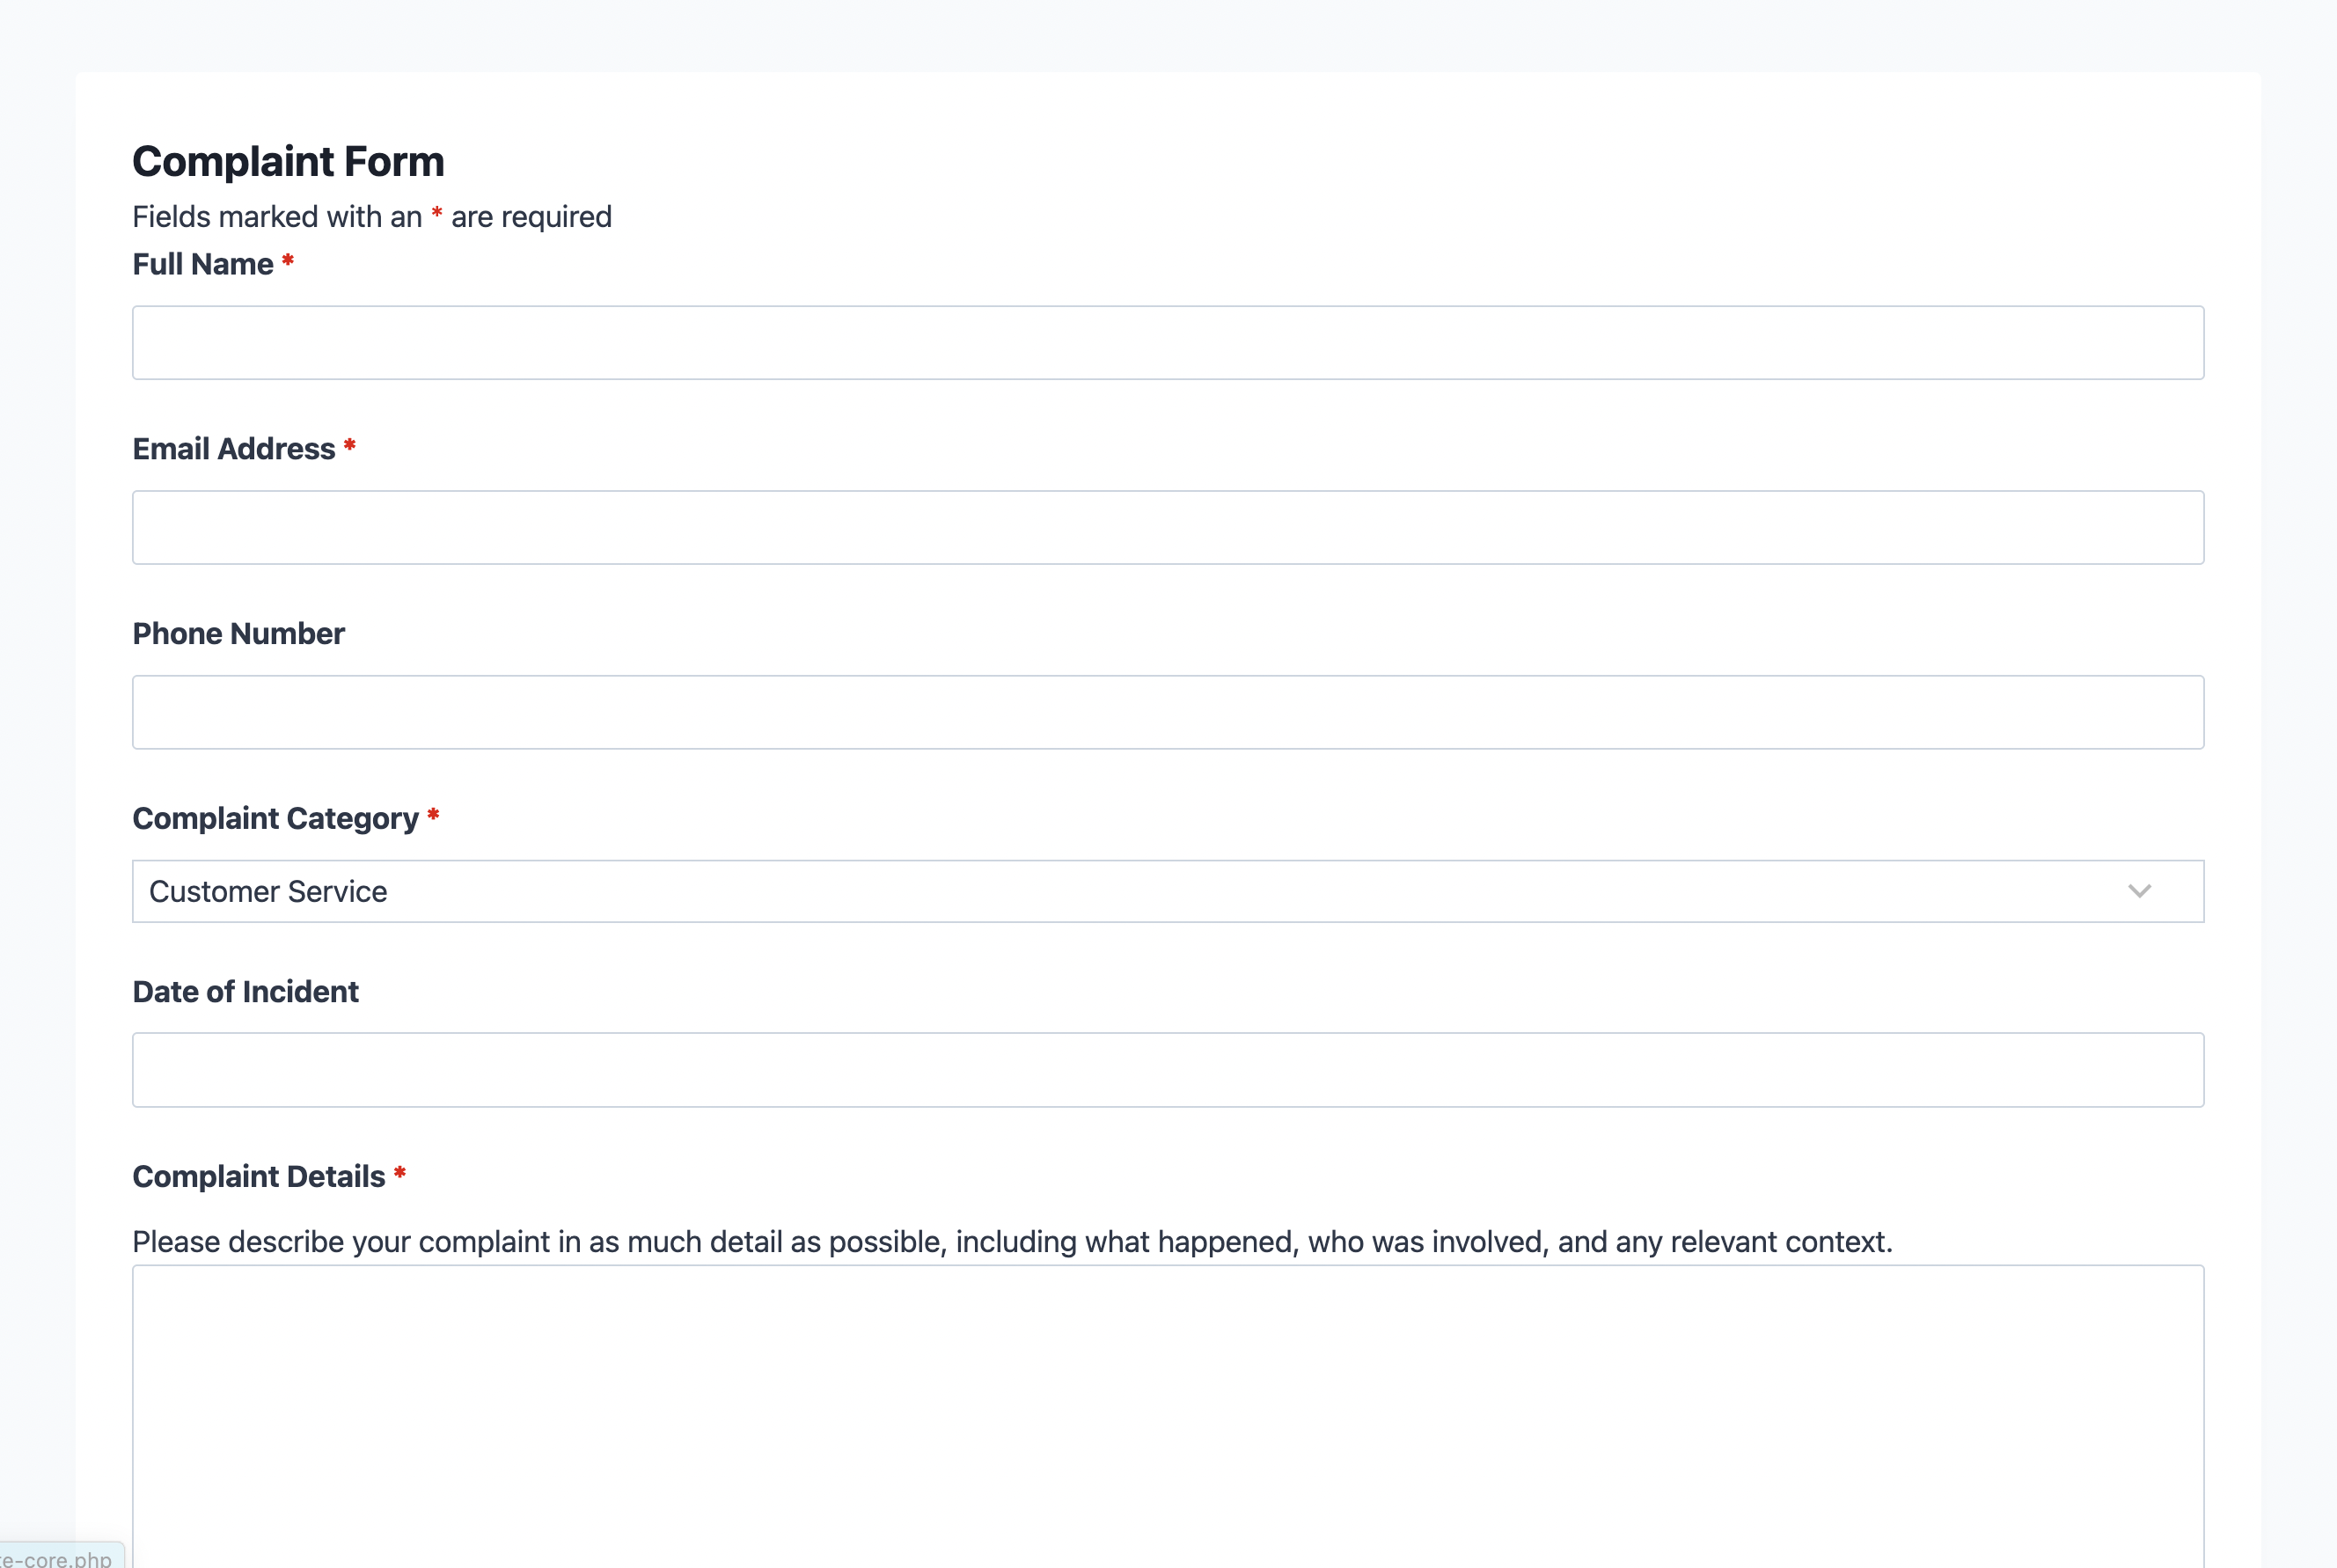Click the Email Address label
The width and height of the screenshot is (2337, 1568).
coord(234,449)
